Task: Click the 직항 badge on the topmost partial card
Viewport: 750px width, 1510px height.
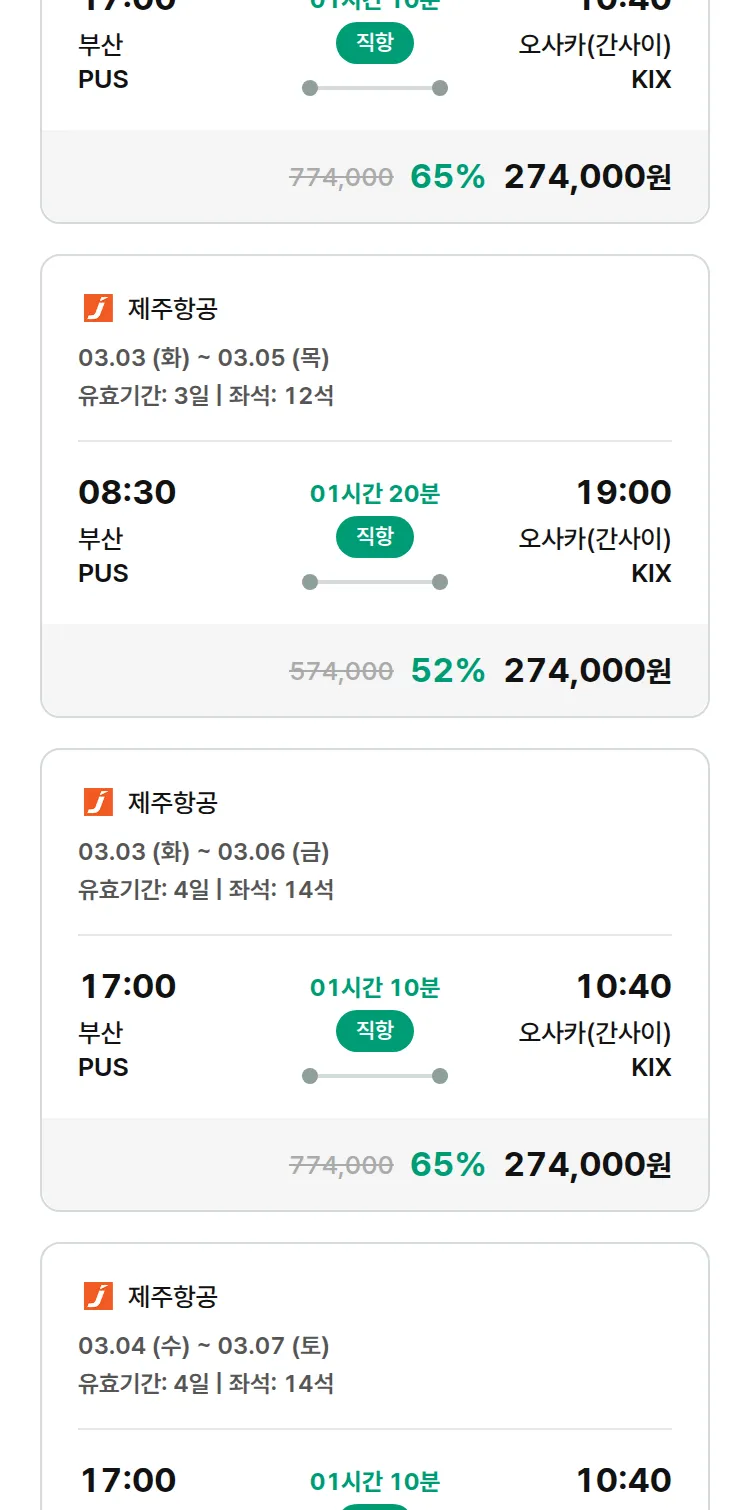Action: click(x=375, y=44)
